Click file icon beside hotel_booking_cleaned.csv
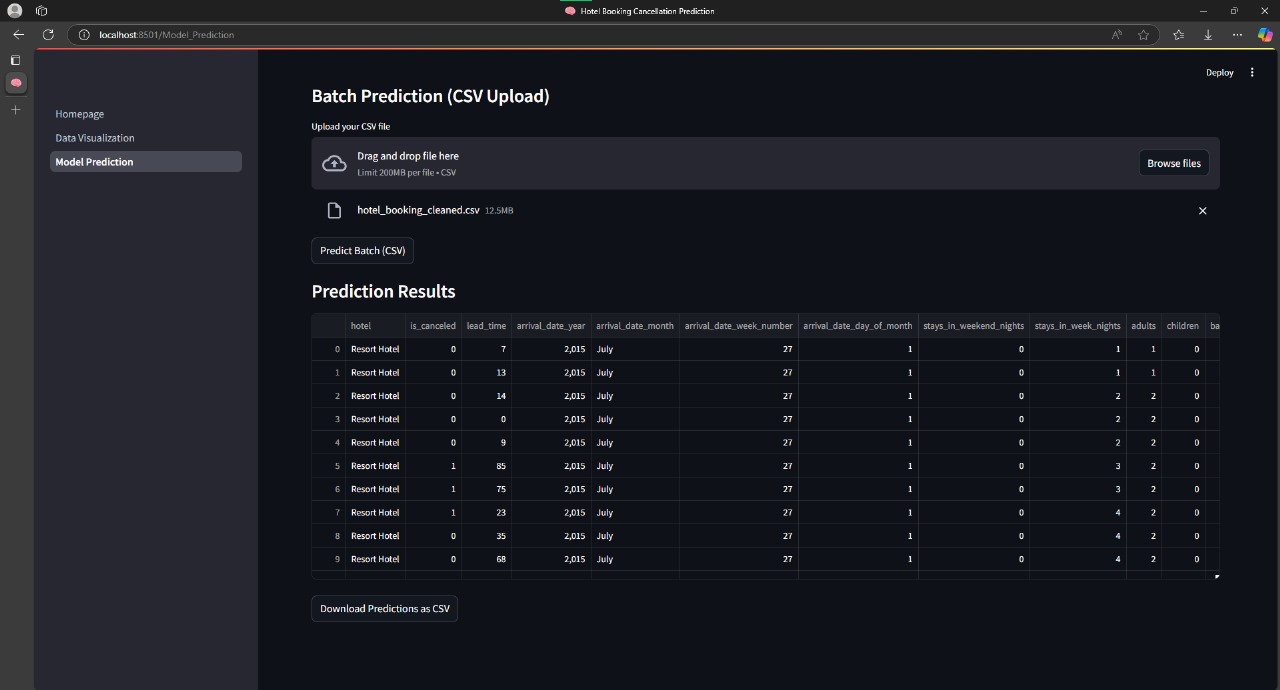Screen dimensions: 1280x690 point(335,210)
